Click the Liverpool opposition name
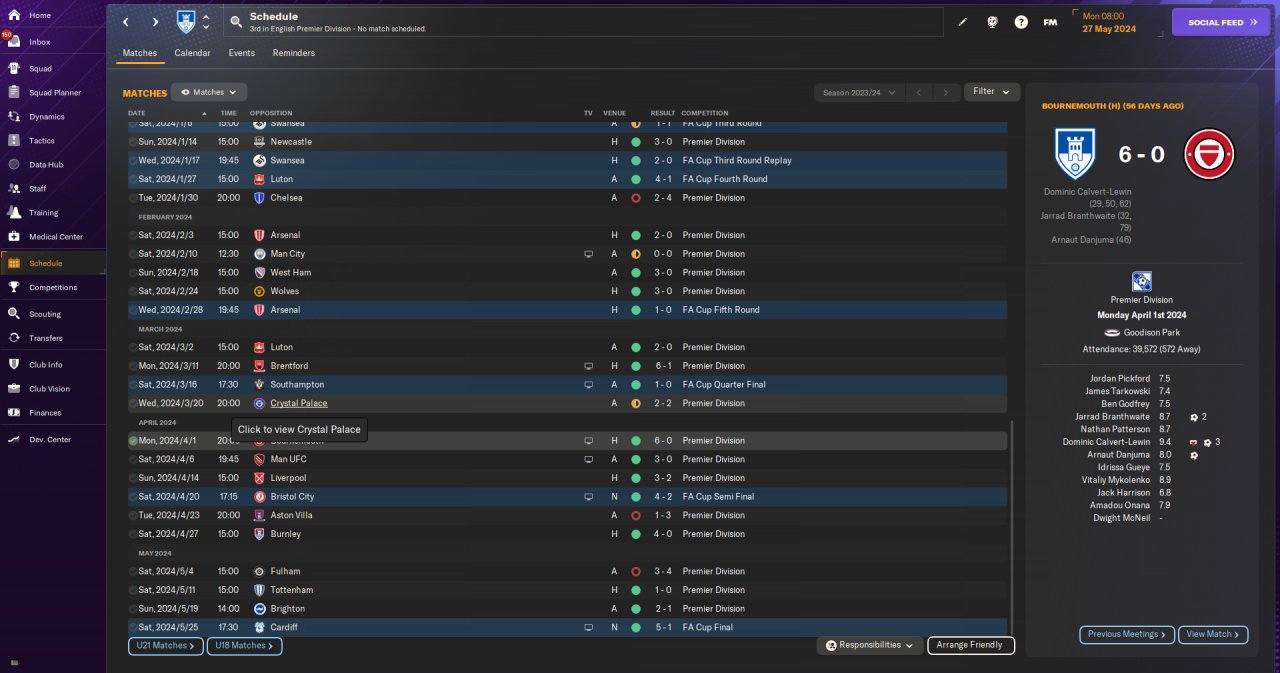 coord(288,478)
